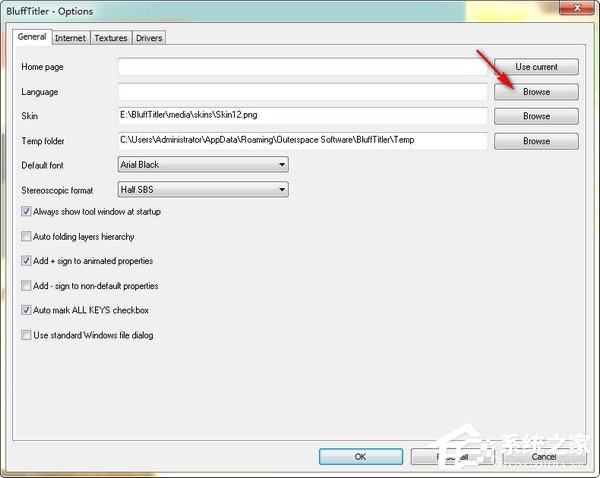Image resolution: width=600 pixels, height=478 pixels.
Task: Close the Options dialog window
Action: (x=577, y=8)
